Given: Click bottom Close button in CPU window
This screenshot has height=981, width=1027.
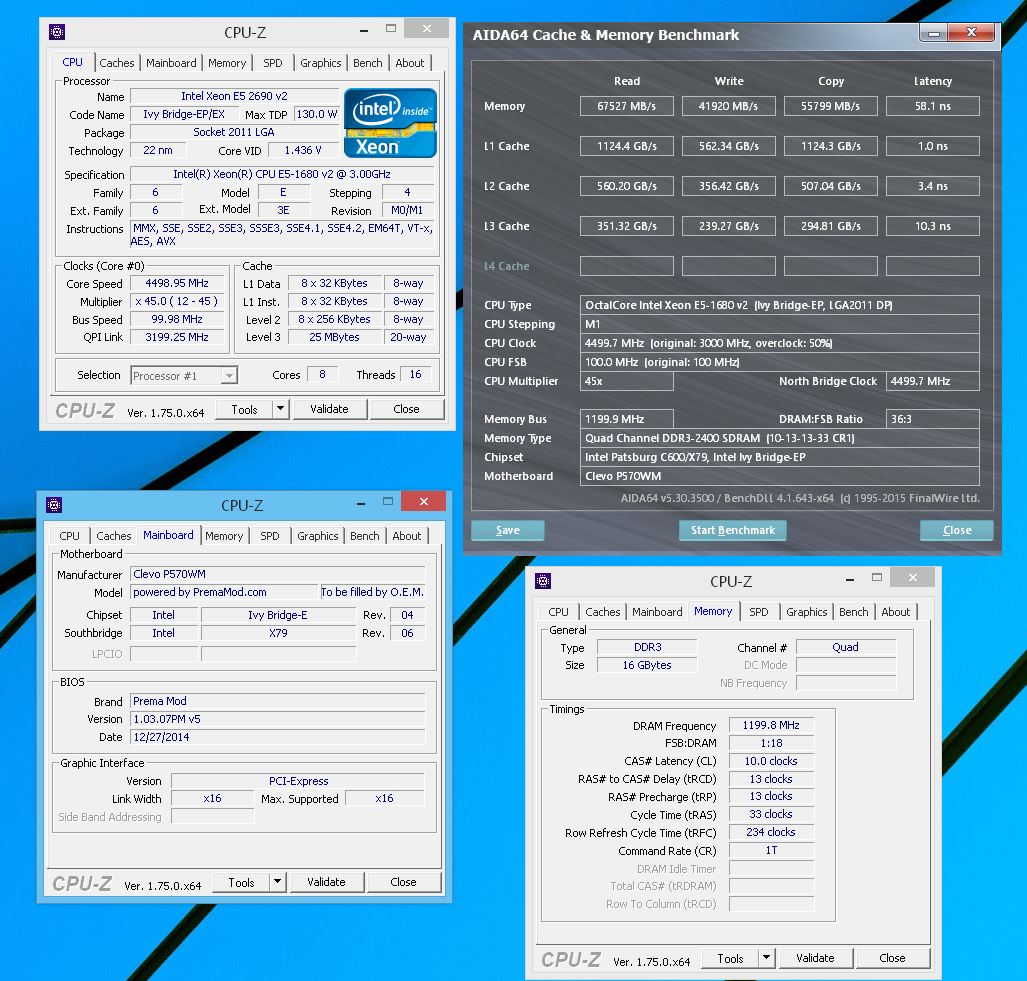Looking at the screenshot, I should [x=406, y=409].
